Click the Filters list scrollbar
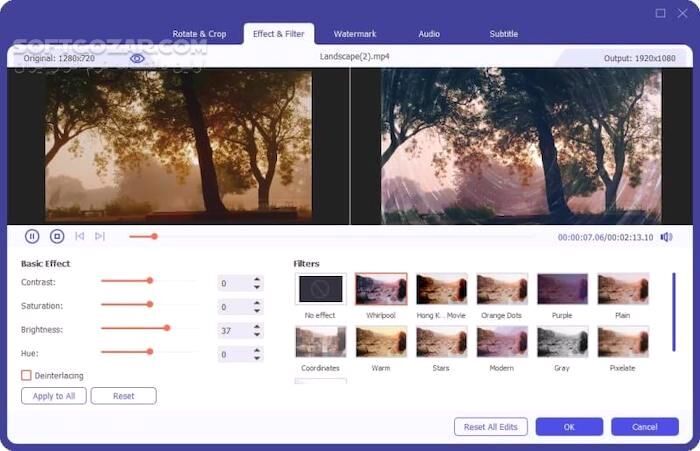 (674, 312)
